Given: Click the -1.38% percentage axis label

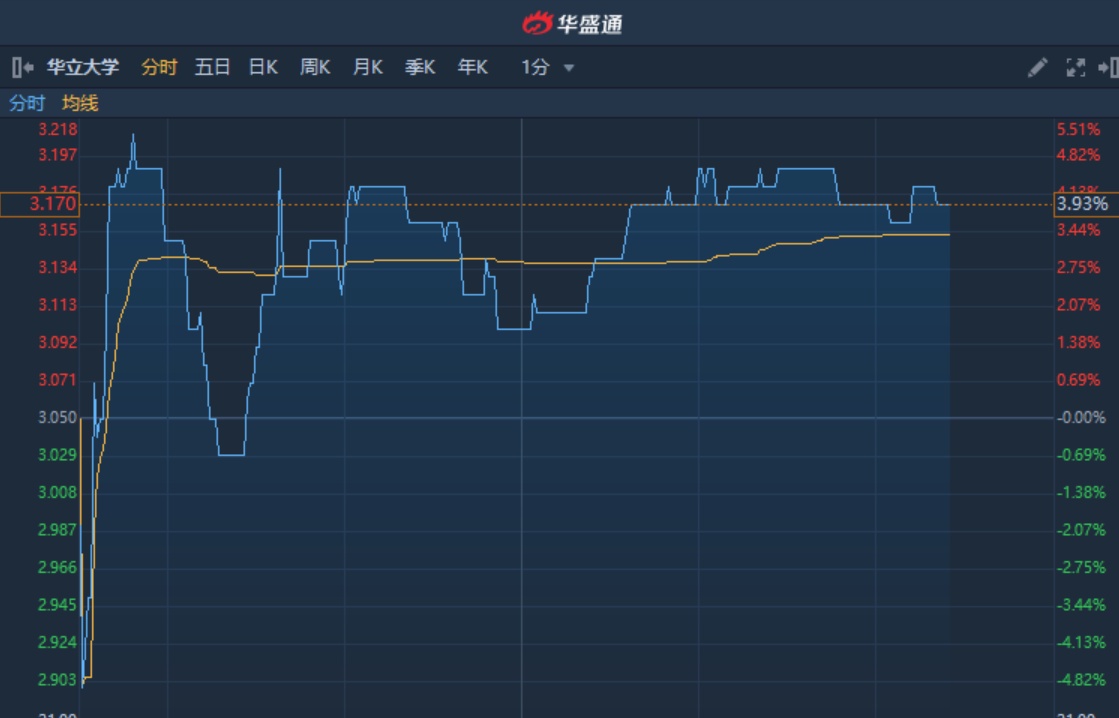Looking at the screenshot, I should pos(1081,492).
